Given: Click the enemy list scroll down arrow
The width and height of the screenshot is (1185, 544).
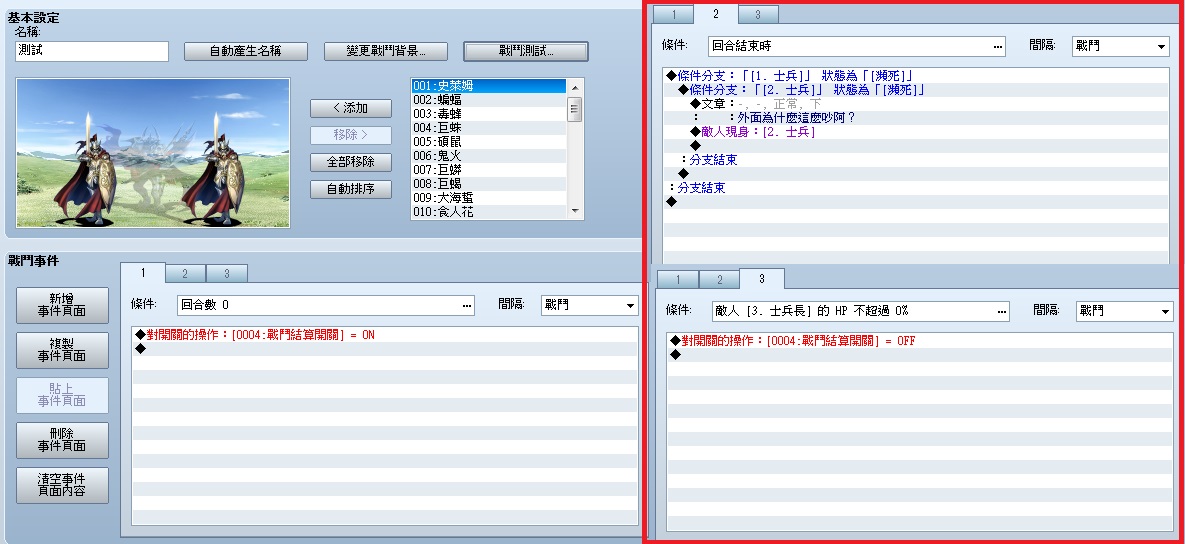Looking at the screenshot, I should (x=574, y=211).
